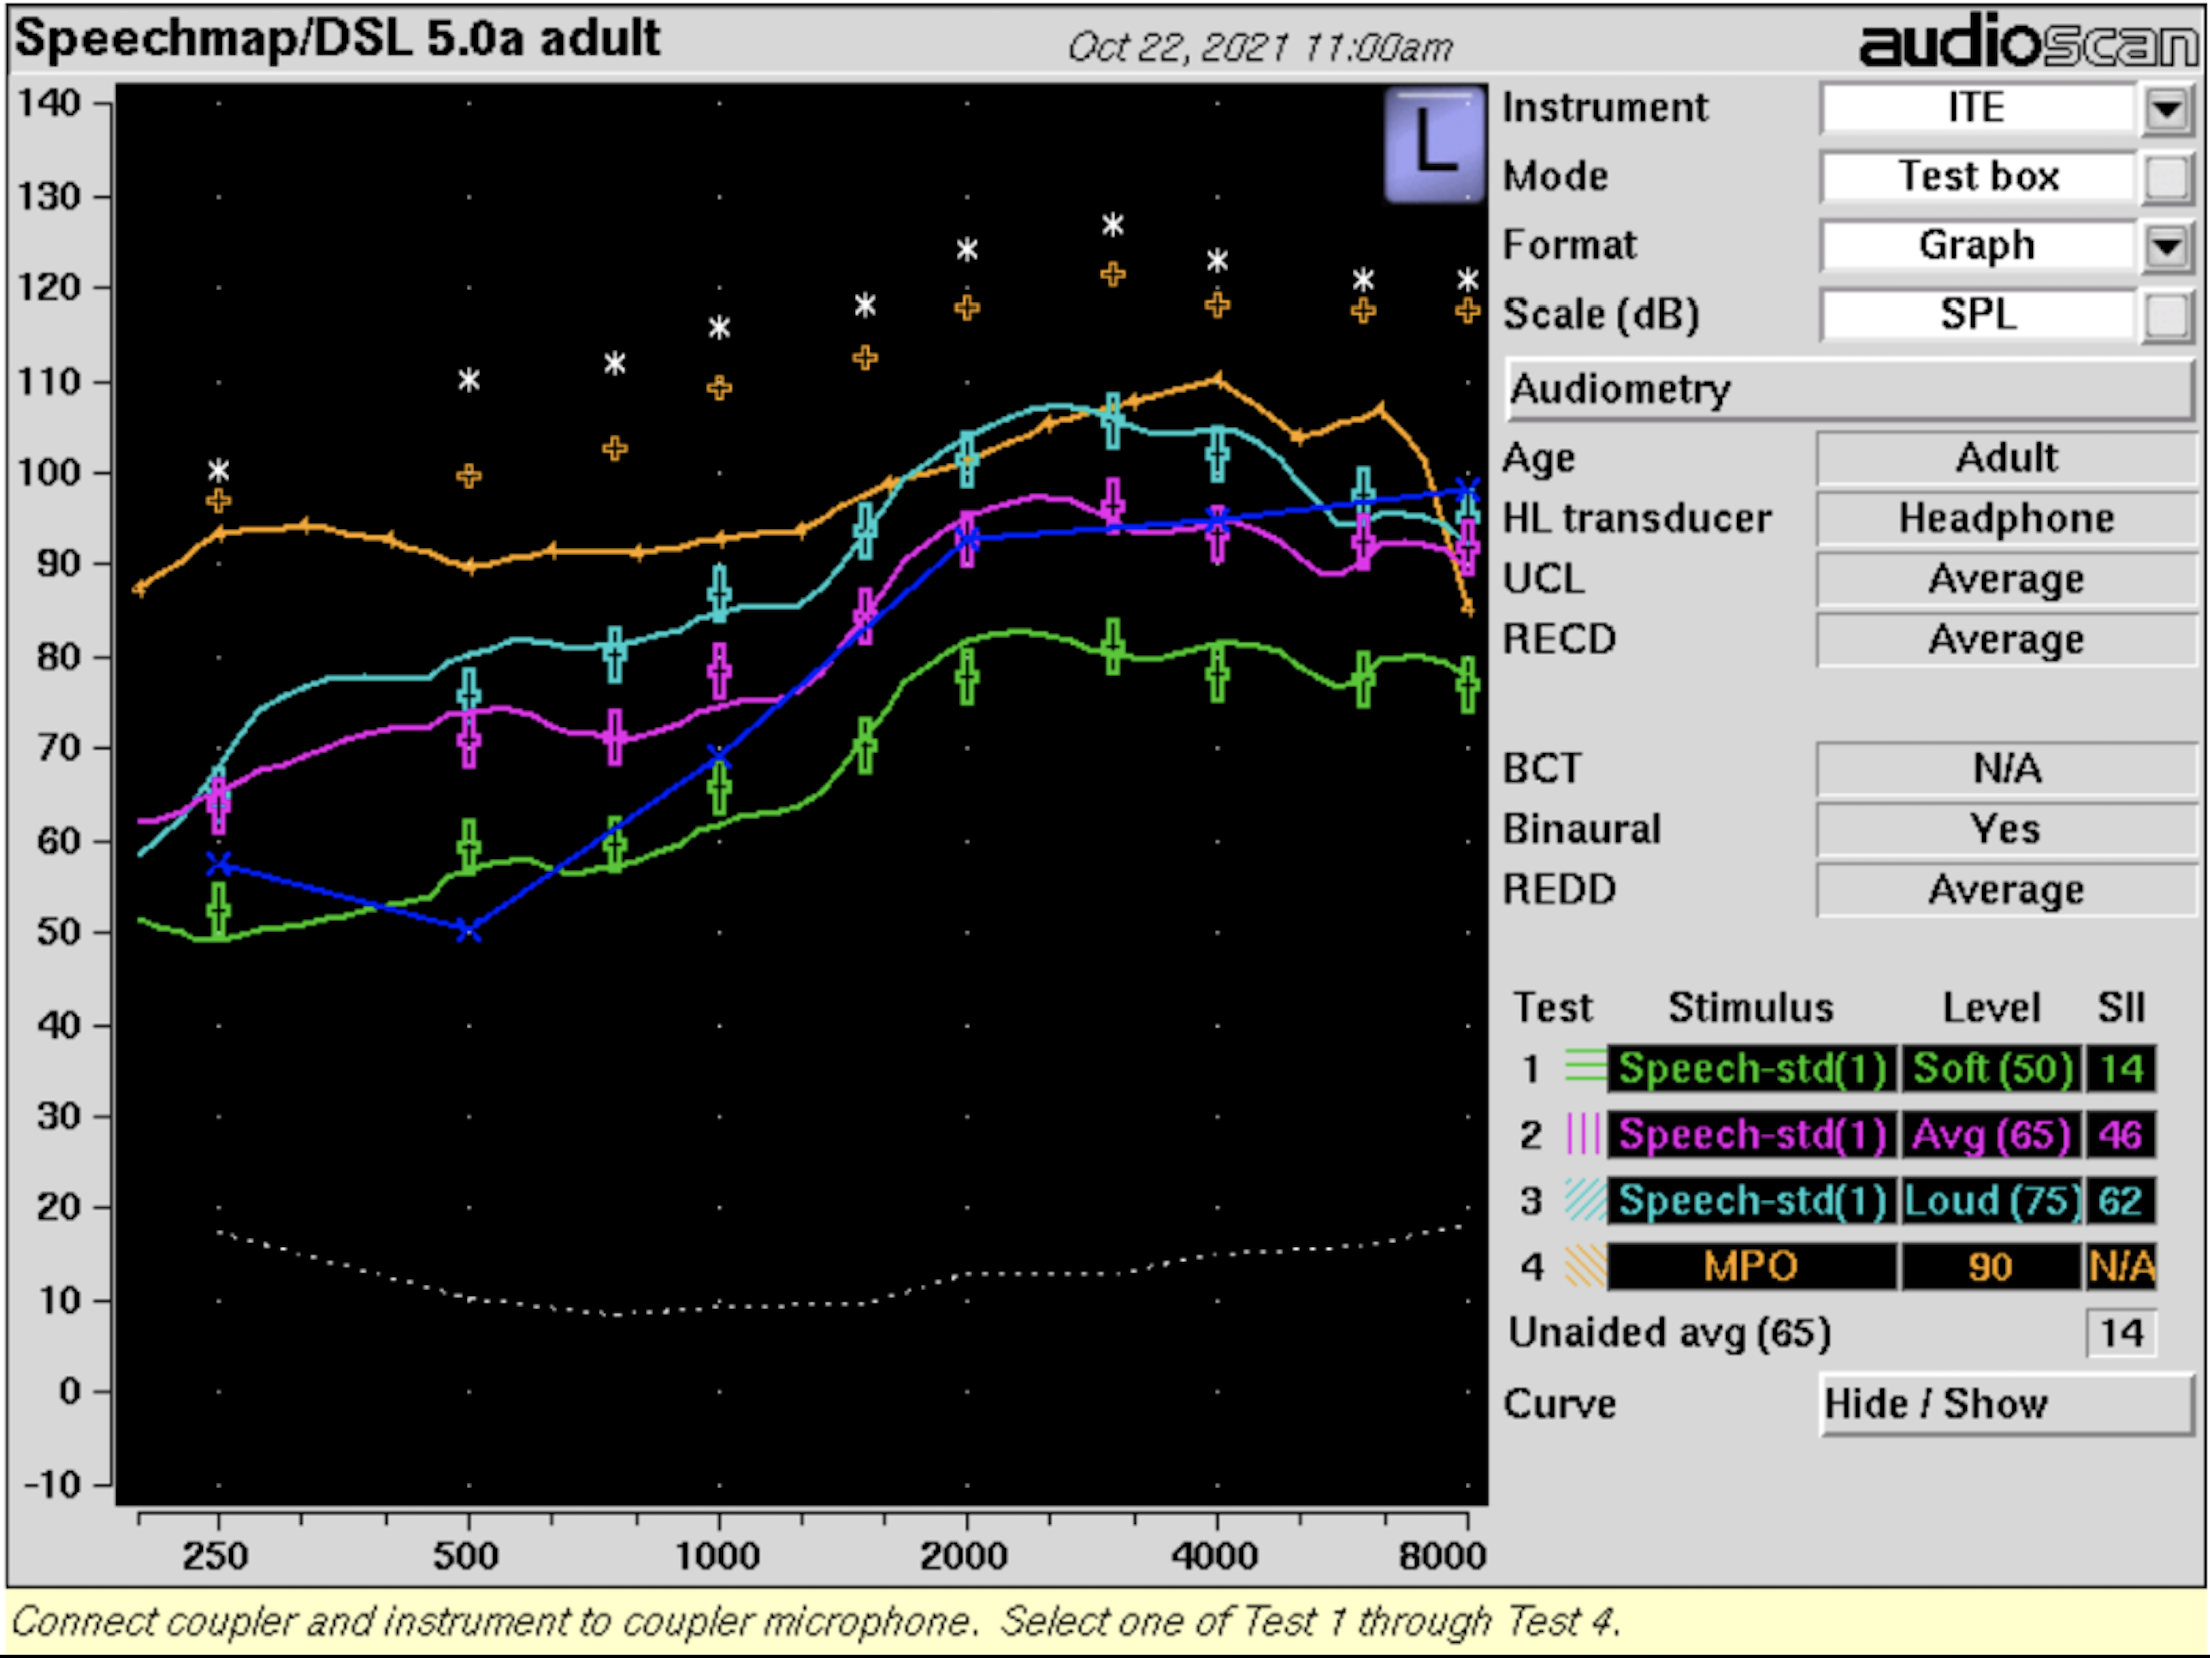The width and height of the screenshot is (2210, 1658).
Task: Click Test 3 cyan hatched swatch
Action: click(x=1585, y=1200)
